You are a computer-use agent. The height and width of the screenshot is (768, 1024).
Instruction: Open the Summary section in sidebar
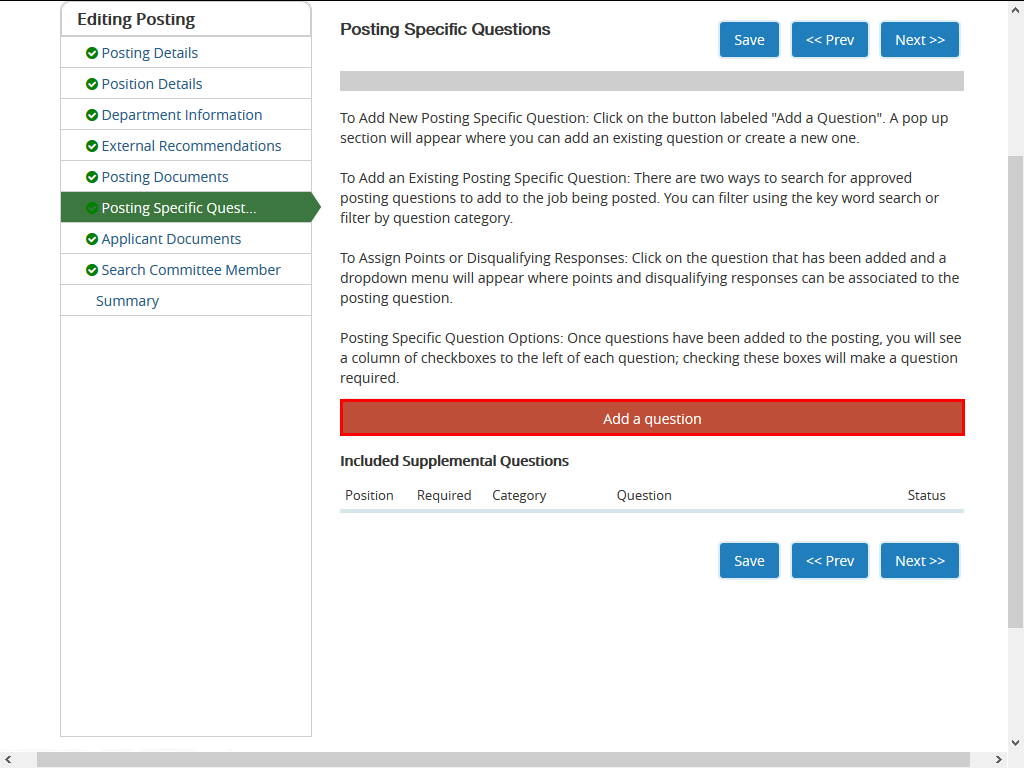[127, 301]
